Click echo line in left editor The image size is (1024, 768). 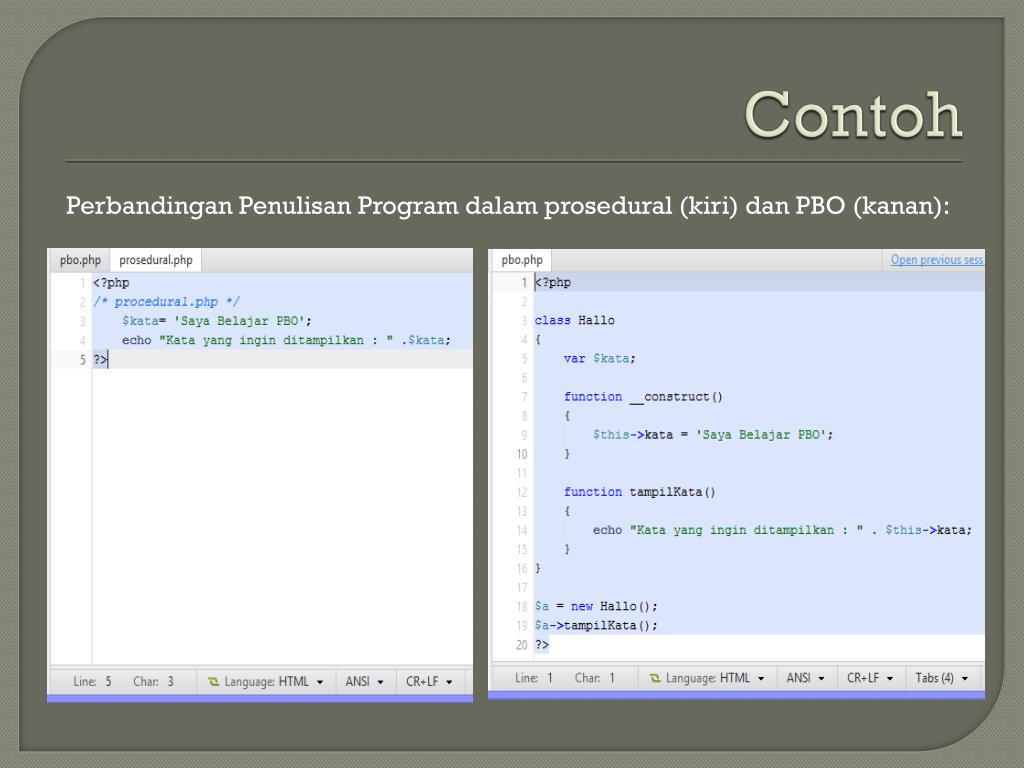[286, 340]
